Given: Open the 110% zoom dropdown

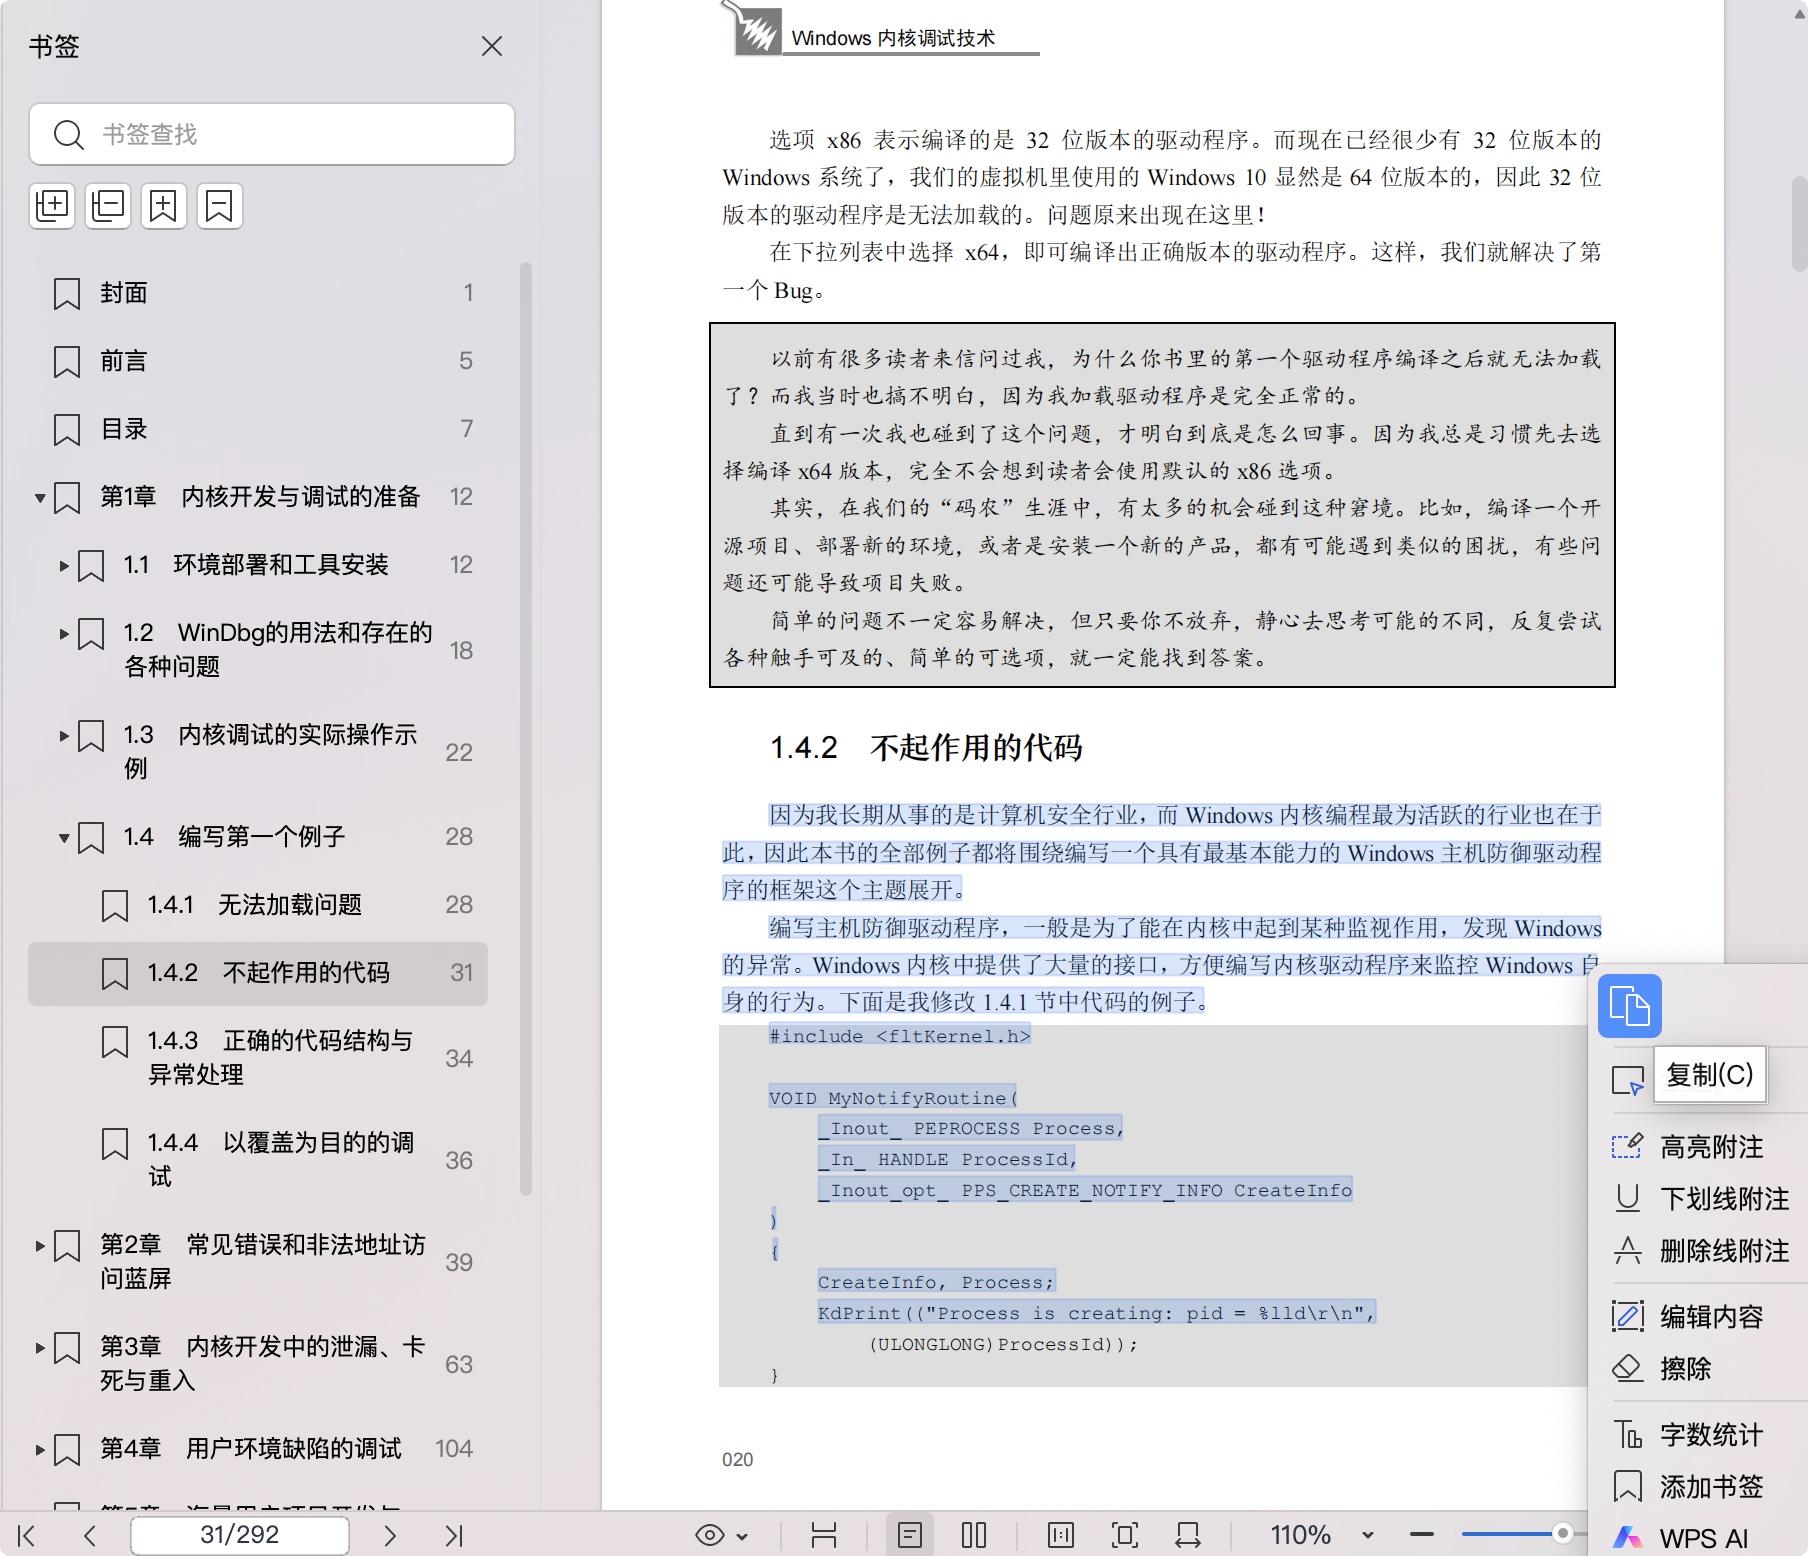Looking at the screenshot, I should pyautogui.click(x=1368, y=1535).
